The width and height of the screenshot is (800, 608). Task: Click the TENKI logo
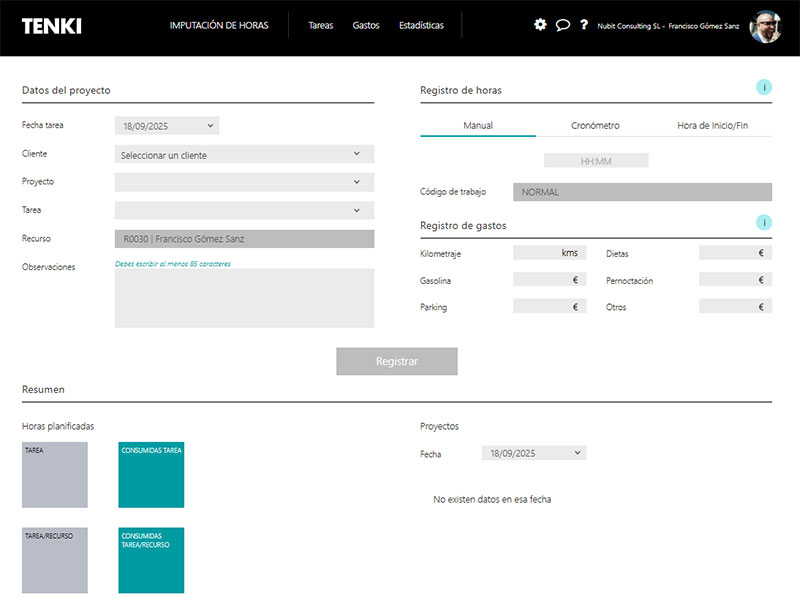[51, 26]
